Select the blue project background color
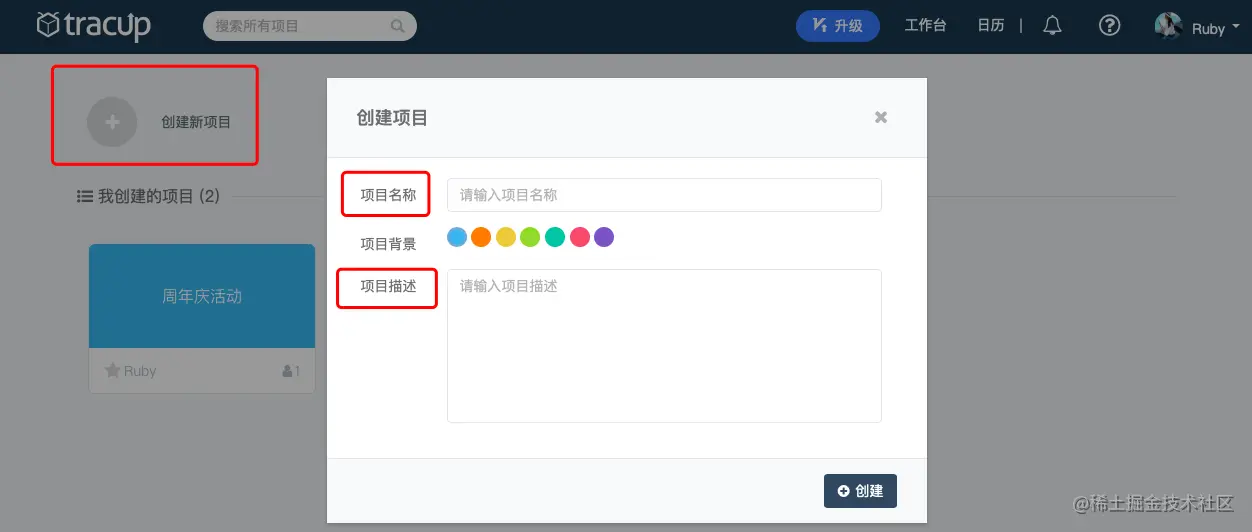The height and width of the screenshot is (532, 1252). (457, 237)
